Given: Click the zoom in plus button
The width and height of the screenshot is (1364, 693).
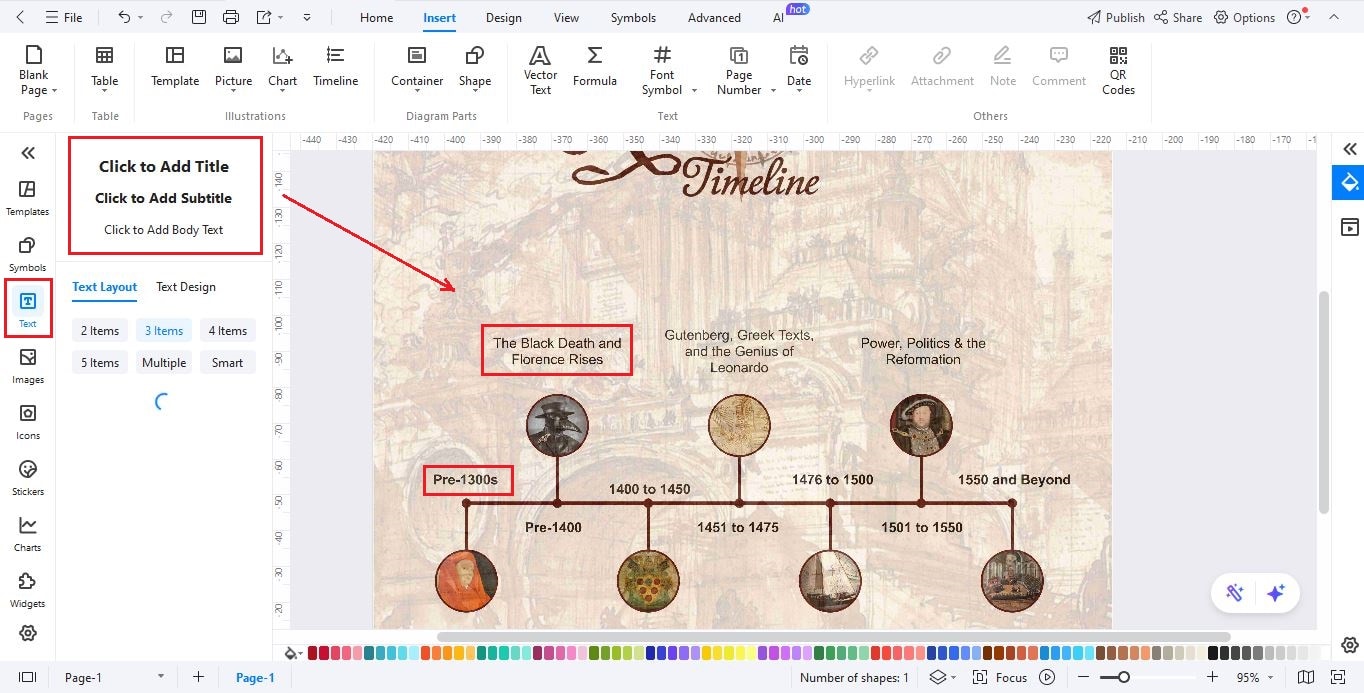Looking at the screenshot, I should 1212,677.
